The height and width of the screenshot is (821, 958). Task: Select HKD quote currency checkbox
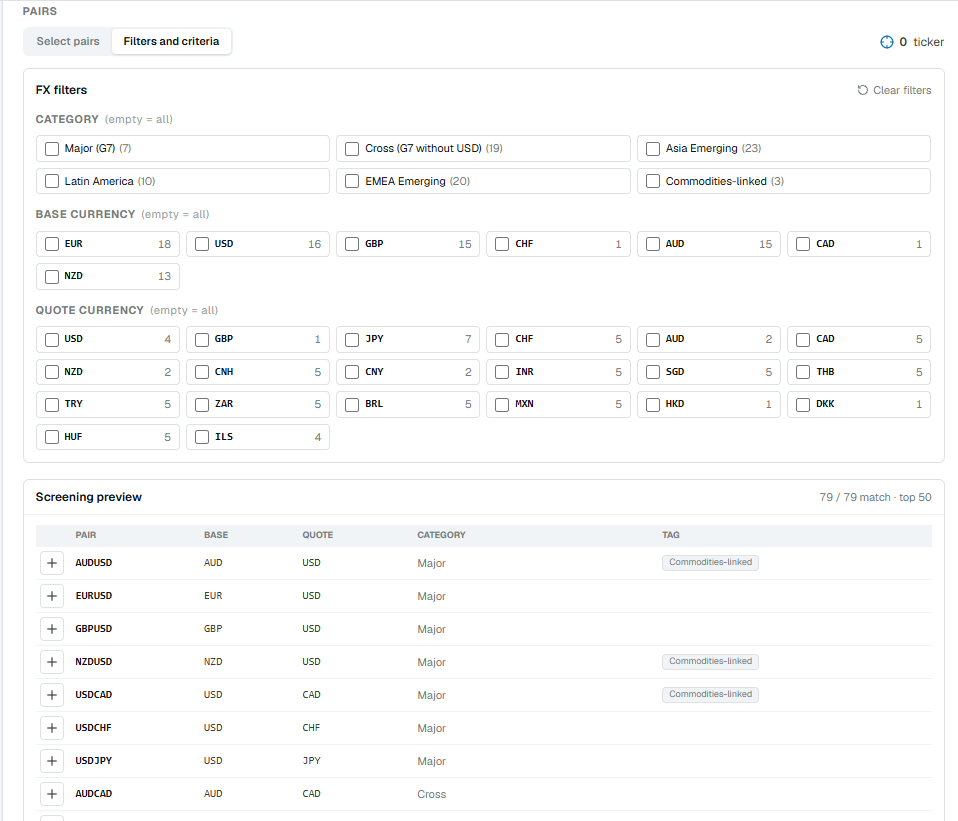click(x=653, y=404)
